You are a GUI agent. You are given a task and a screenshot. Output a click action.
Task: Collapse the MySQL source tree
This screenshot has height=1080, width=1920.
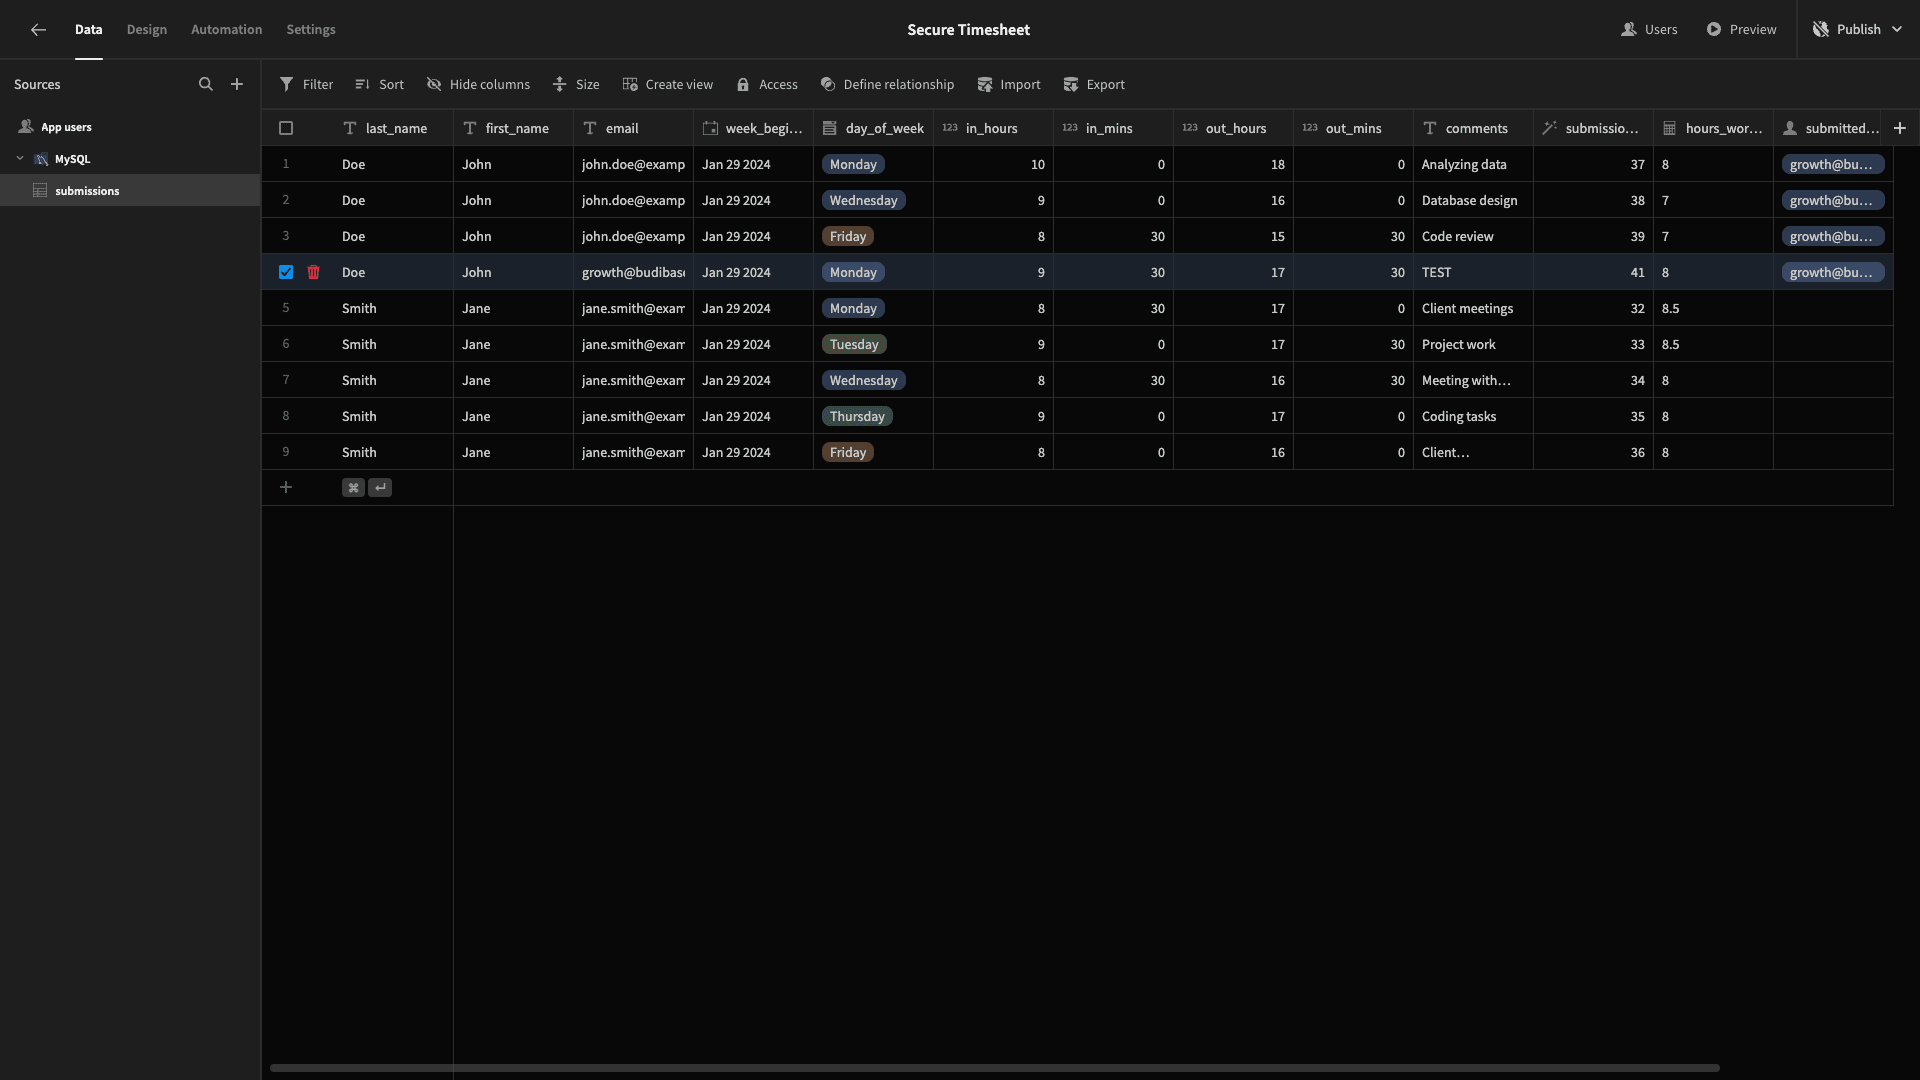(x=20, y=159)
